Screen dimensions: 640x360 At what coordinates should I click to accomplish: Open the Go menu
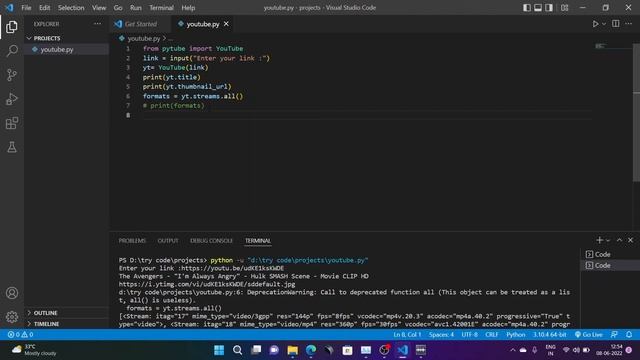click(x=118, y=8)
